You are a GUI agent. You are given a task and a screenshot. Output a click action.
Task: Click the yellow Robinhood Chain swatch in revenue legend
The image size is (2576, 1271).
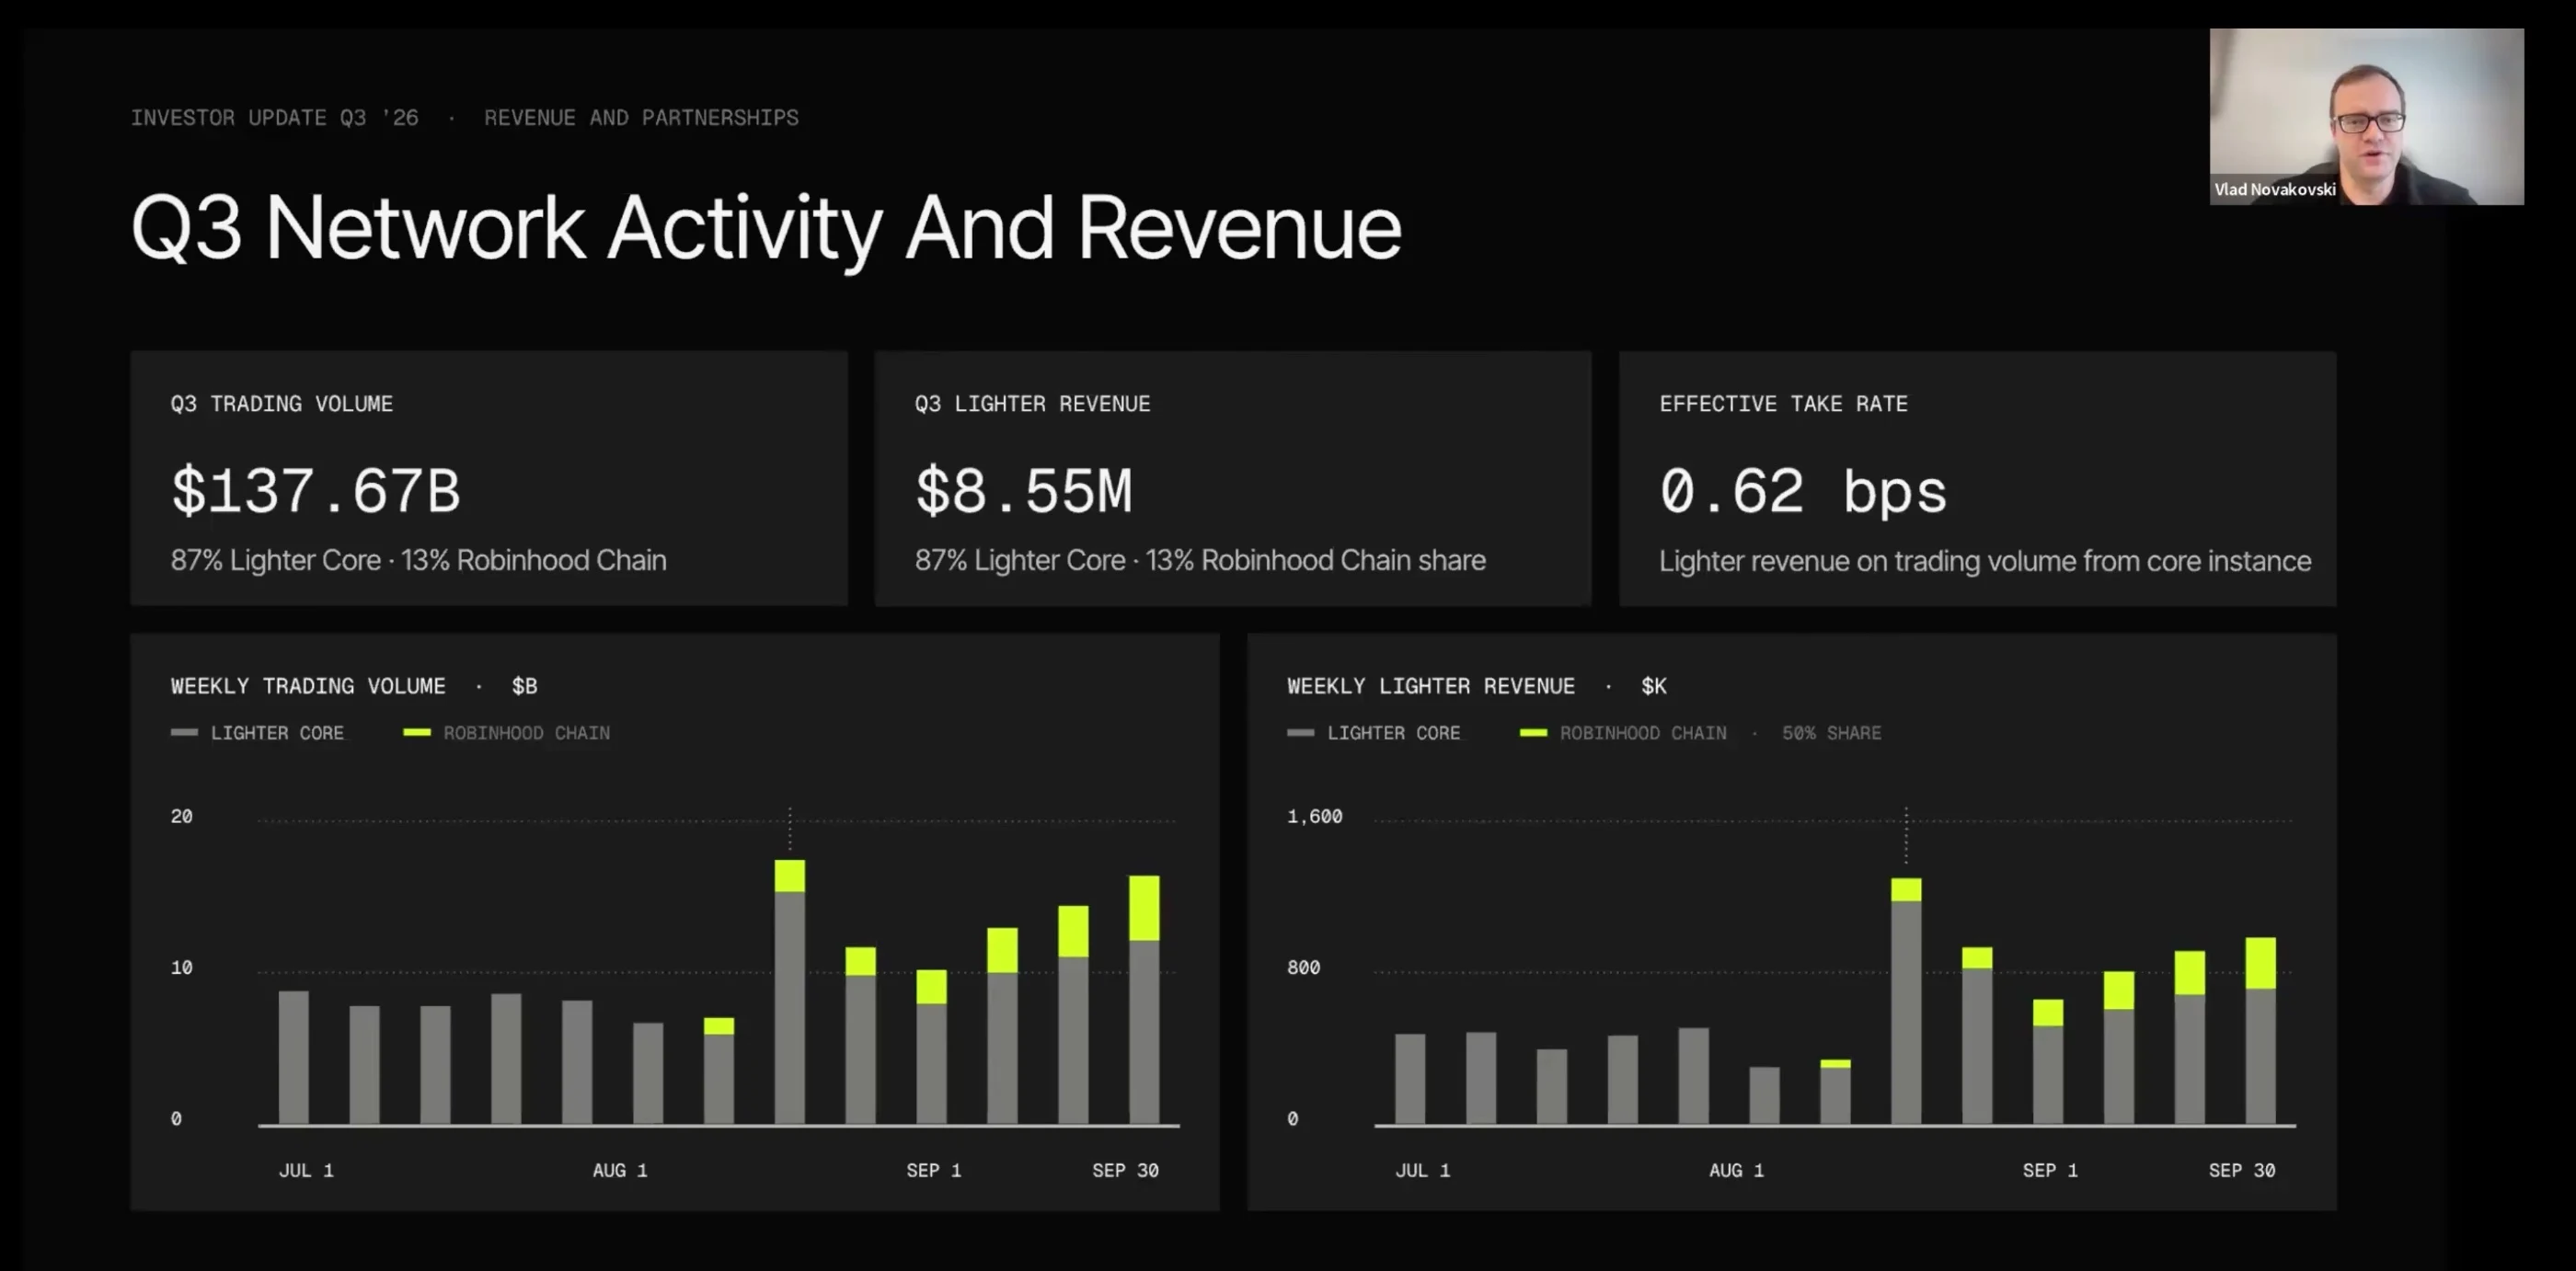point(1533,732)
